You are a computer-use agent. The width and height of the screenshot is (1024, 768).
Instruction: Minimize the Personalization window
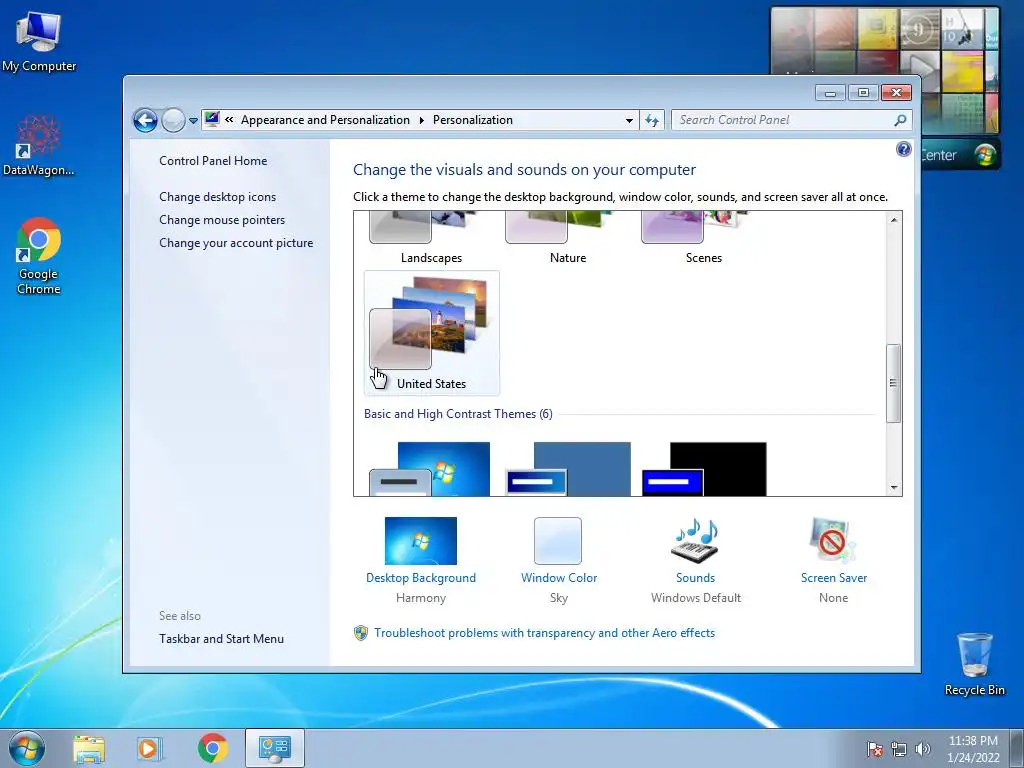tap(830, 93)
